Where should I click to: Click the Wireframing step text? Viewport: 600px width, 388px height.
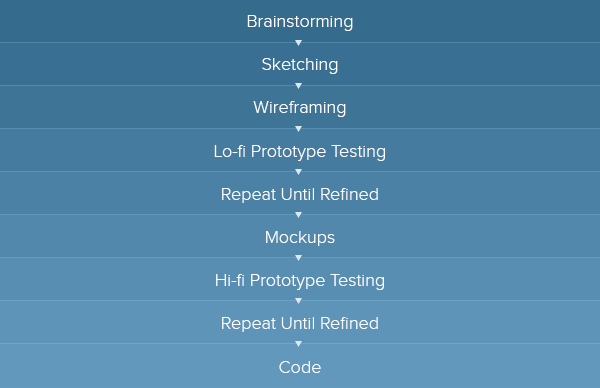300,108
